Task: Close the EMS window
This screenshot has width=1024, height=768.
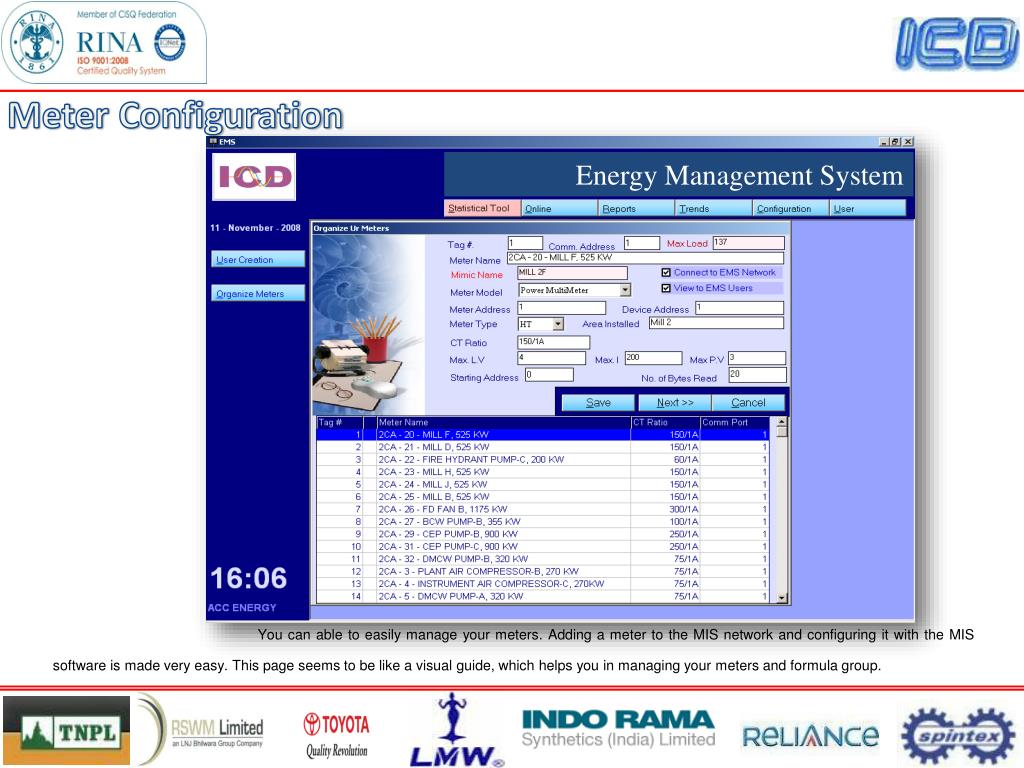Action: click(908, 142)
